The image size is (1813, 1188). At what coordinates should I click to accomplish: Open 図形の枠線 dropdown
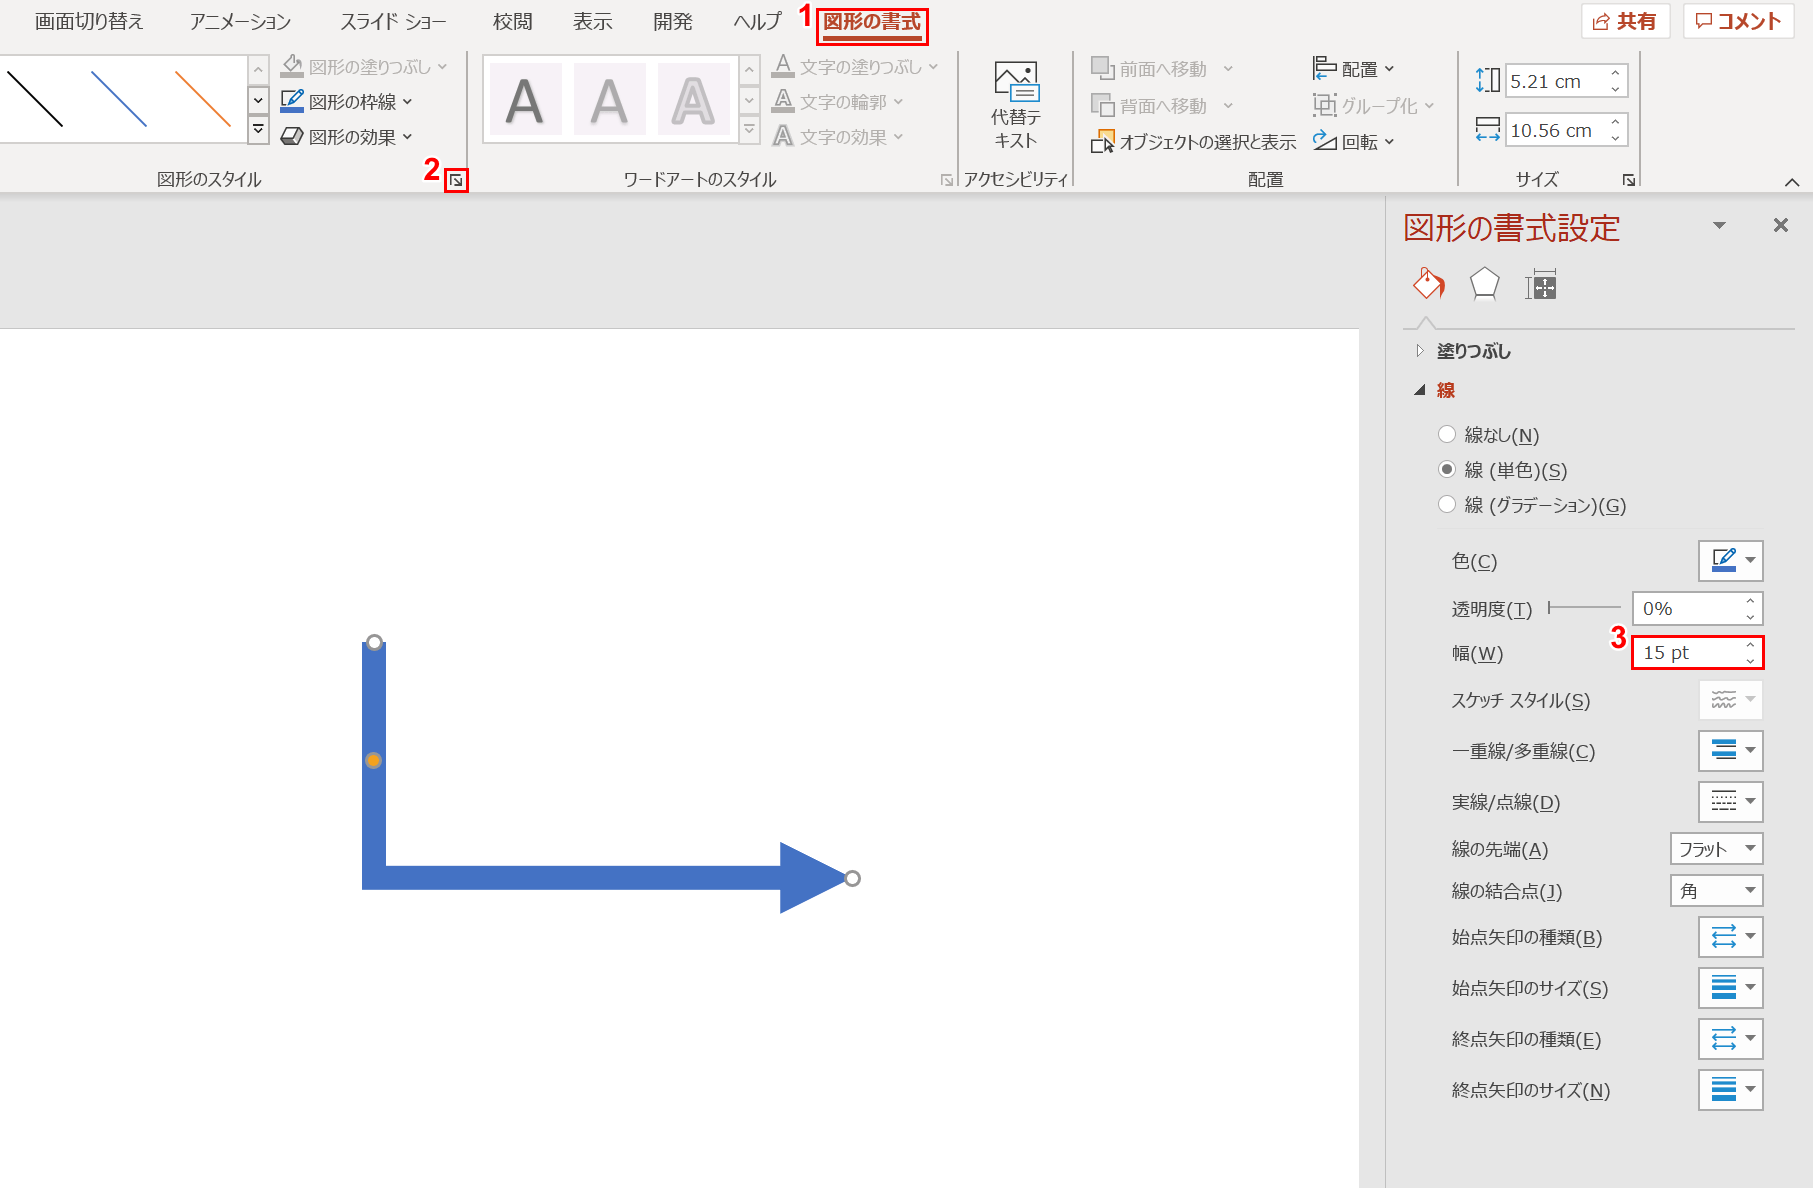pos(347,101)
